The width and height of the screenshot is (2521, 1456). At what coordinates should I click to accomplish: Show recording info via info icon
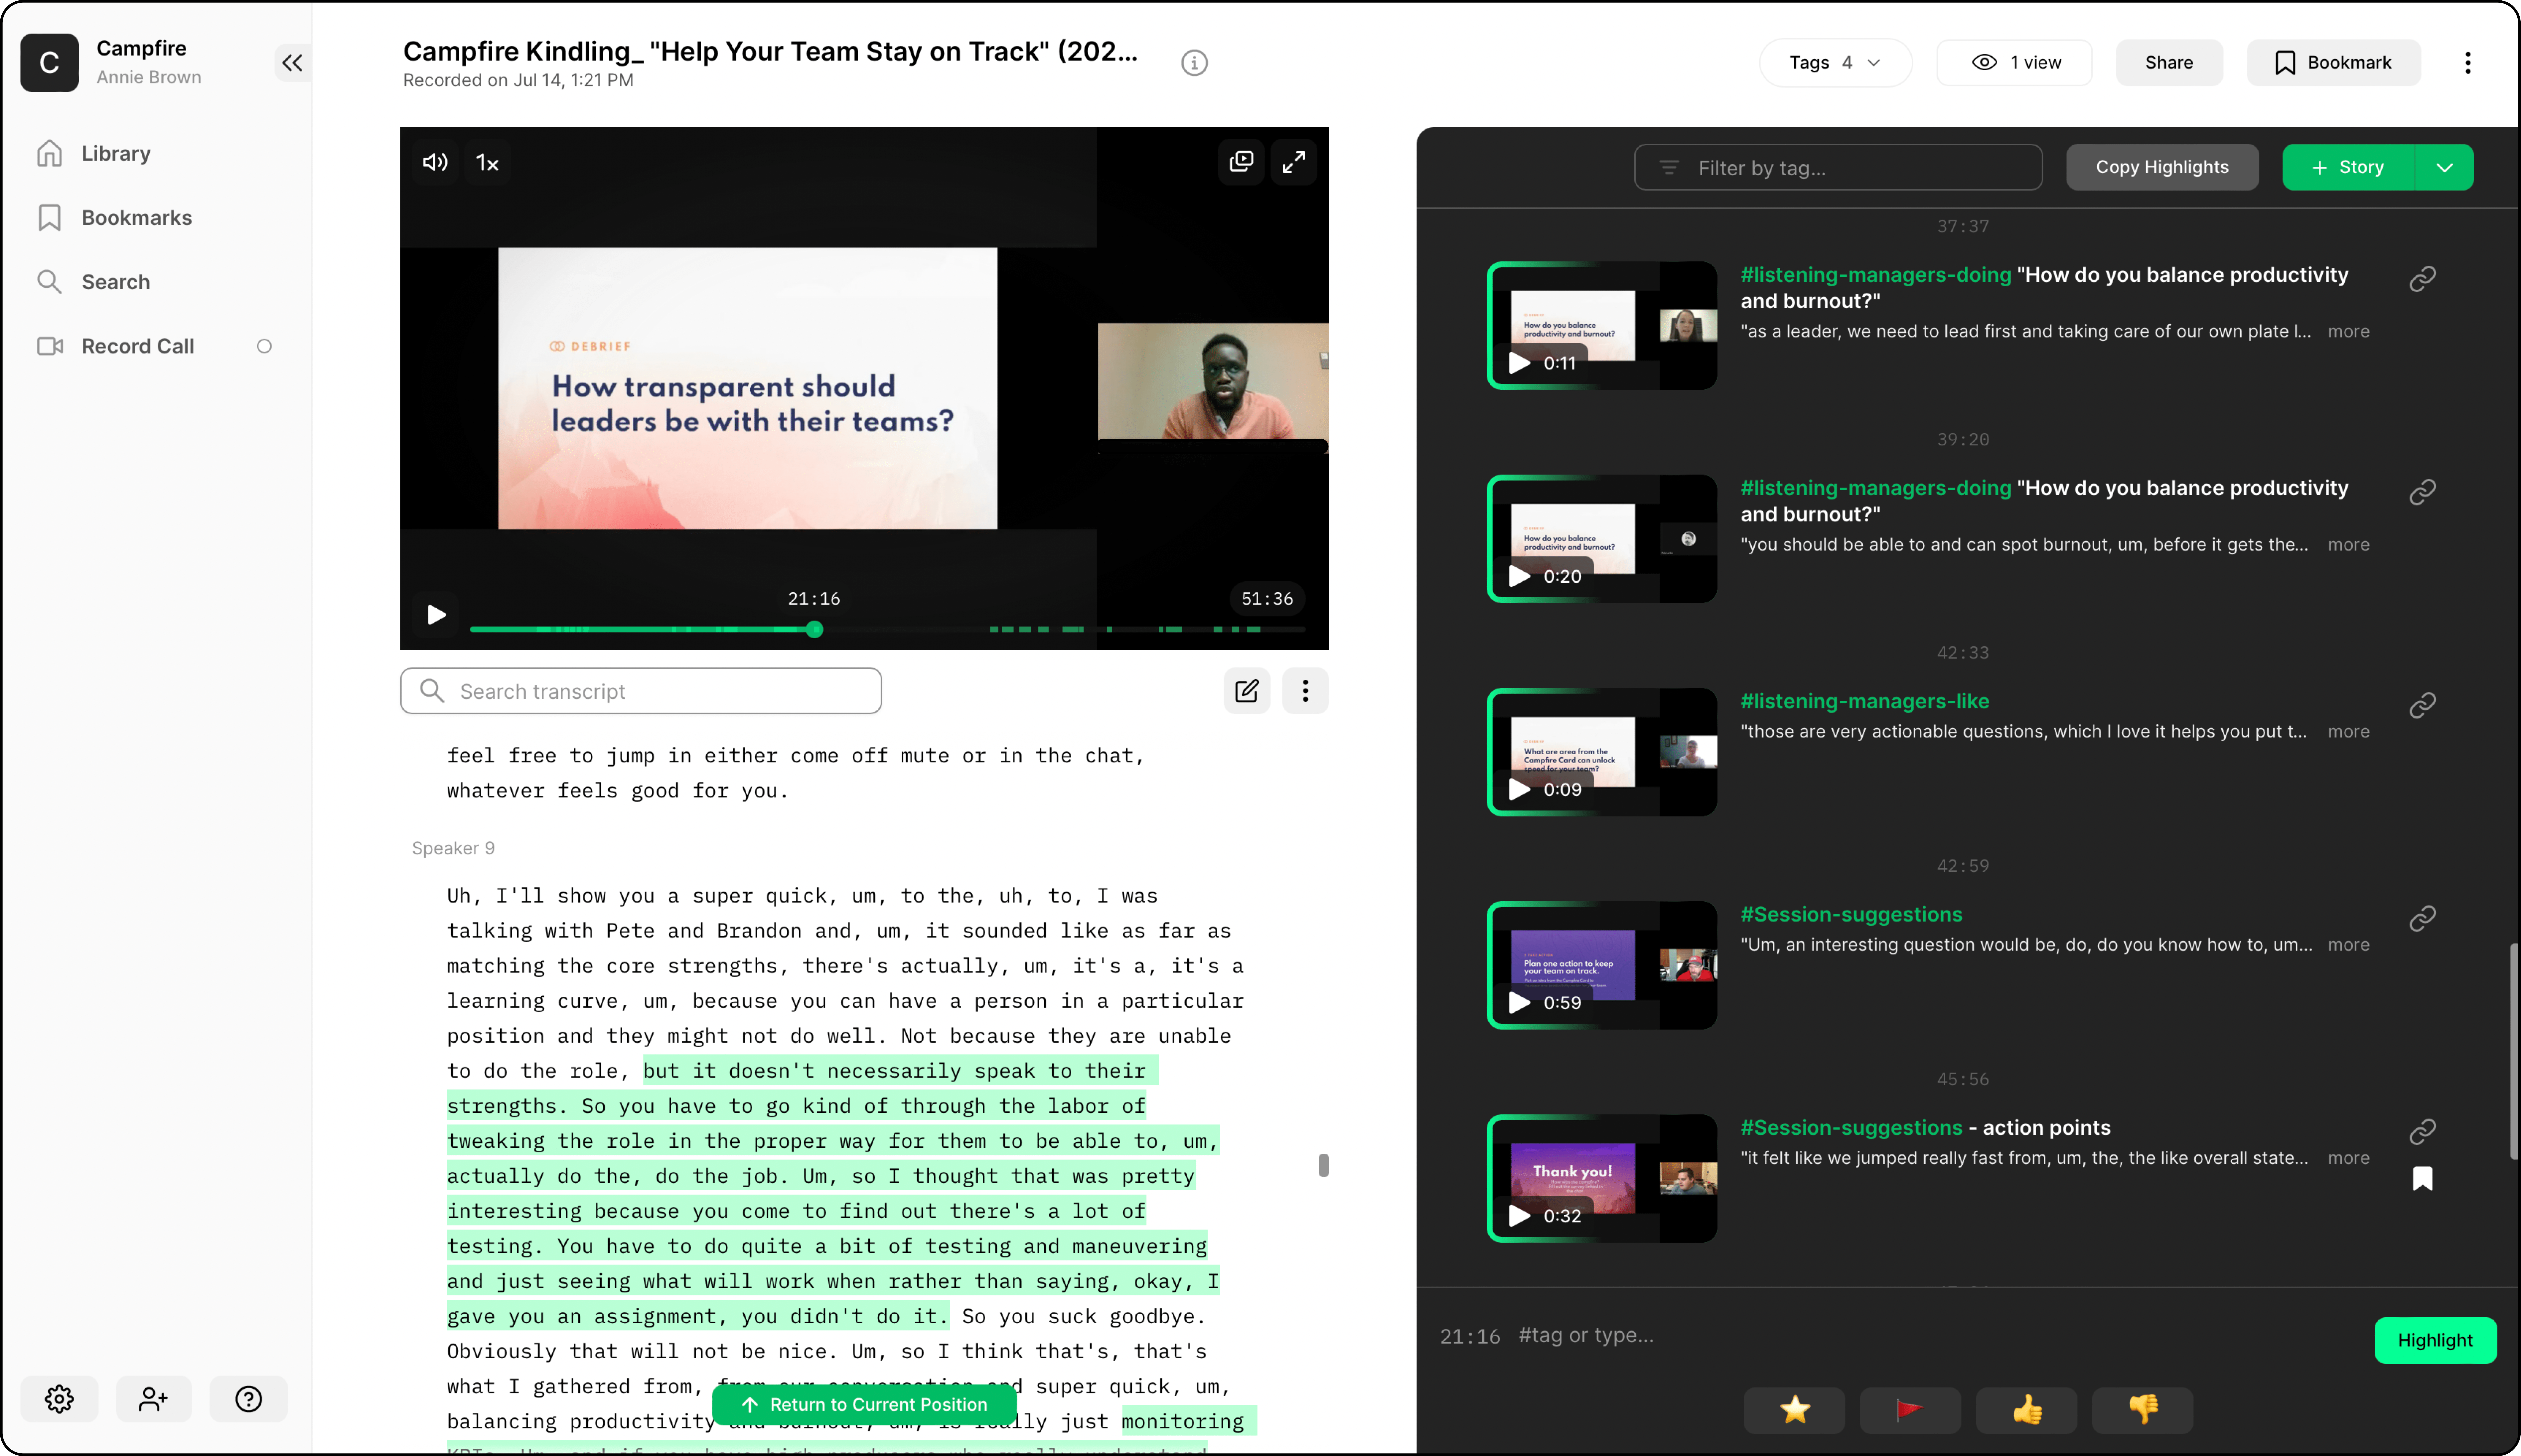pyautogui.click(x=1194, y=63)
